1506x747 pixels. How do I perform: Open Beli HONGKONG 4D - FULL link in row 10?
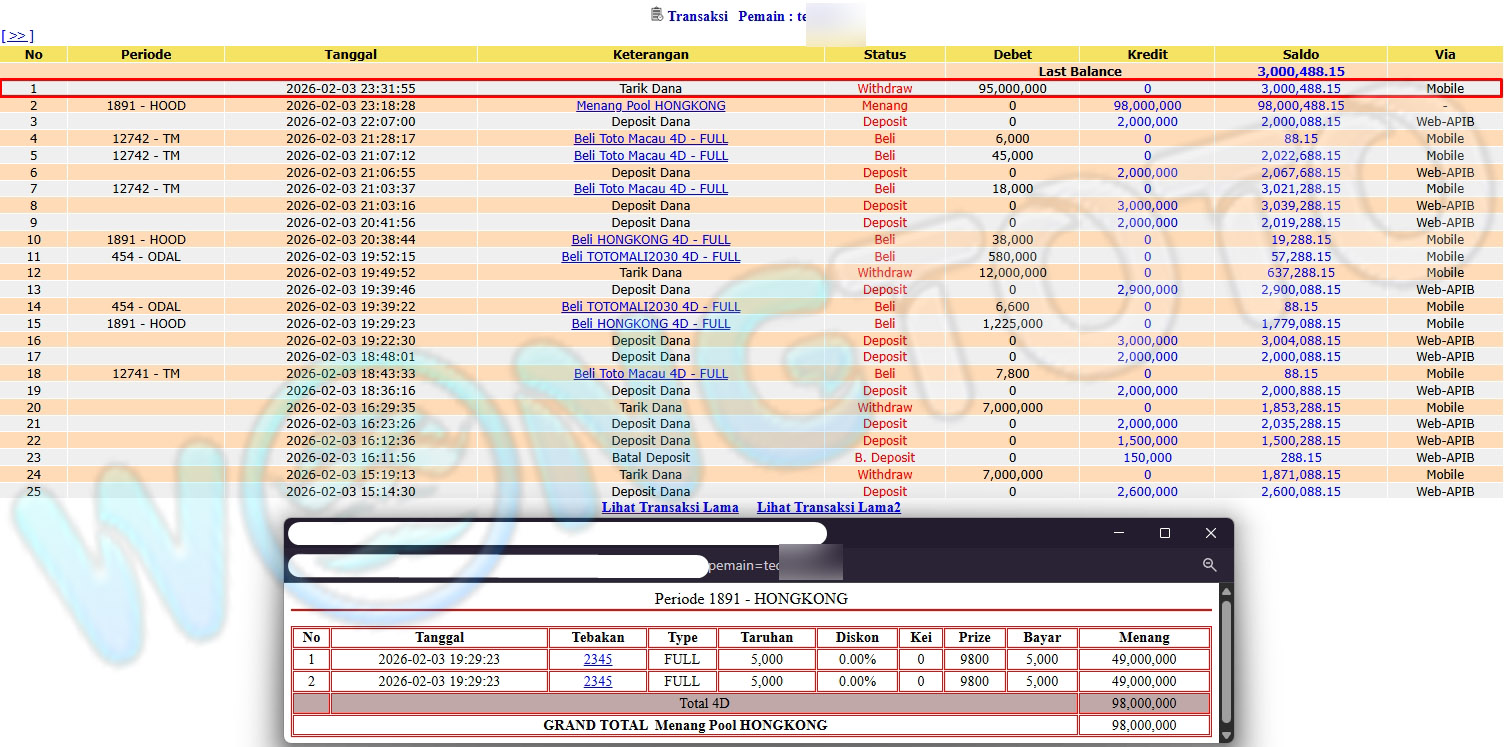(x=650, y=240)
